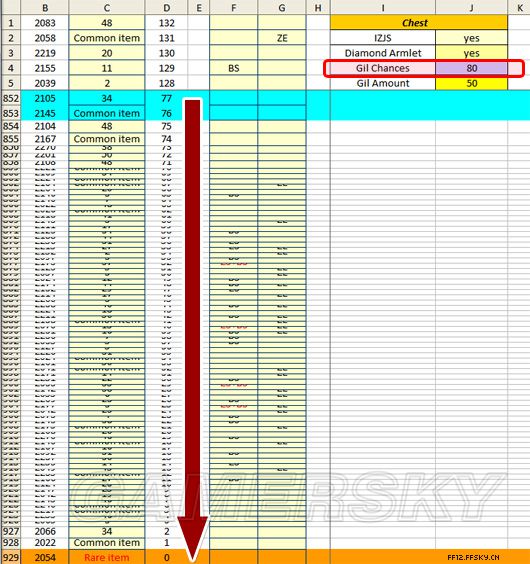Select column G header
Image resolution: width=530 pixels, height=564 pixels.
[x=282, y=8]
